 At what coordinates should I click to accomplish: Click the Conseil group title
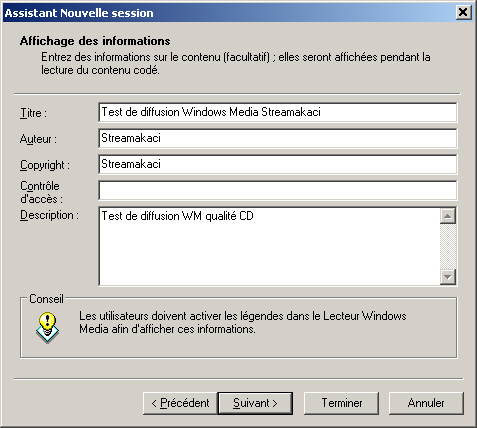46,299
